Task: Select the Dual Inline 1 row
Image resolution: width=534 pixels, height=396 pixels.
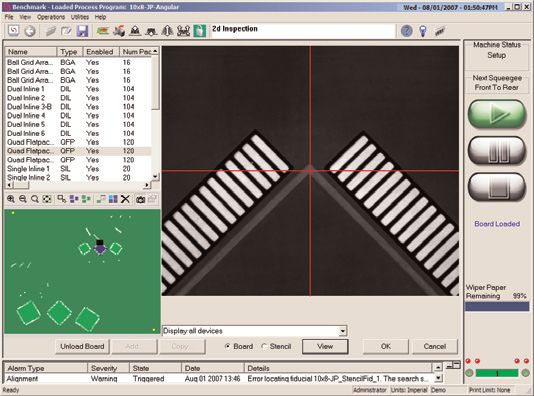Action: (x=78, y=89)
